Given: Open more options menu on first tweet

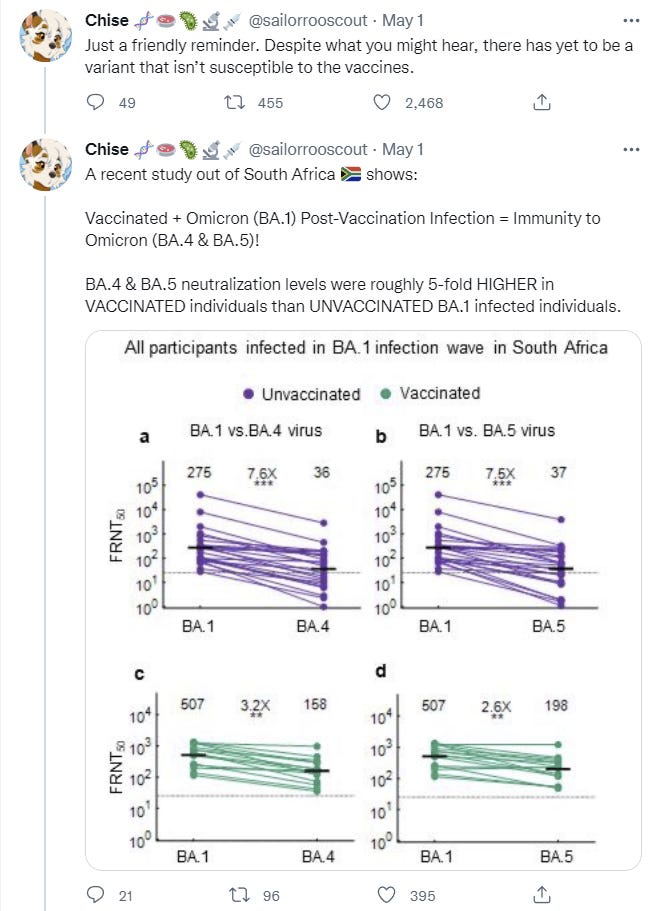Looking at the screenshot, I should click(630, 20).
